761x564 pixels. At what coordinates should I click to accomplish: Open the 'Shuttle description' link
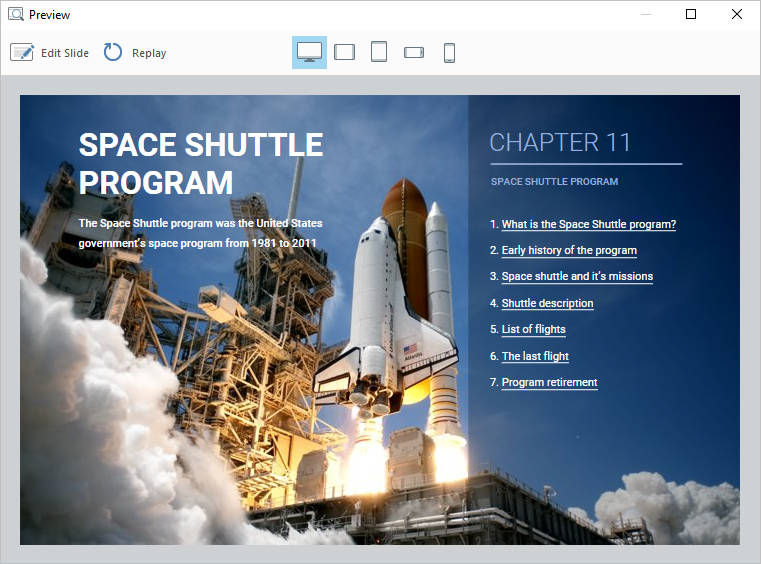(547, 303)
